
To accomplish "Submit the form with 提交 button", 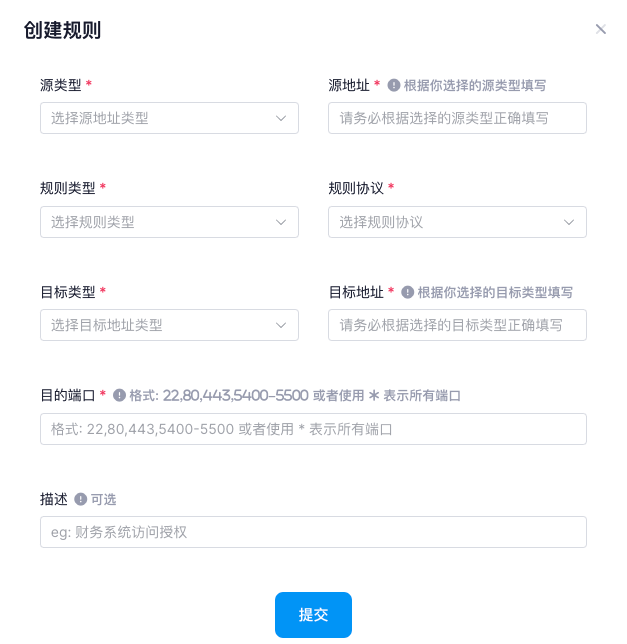I will coord(313,615).
